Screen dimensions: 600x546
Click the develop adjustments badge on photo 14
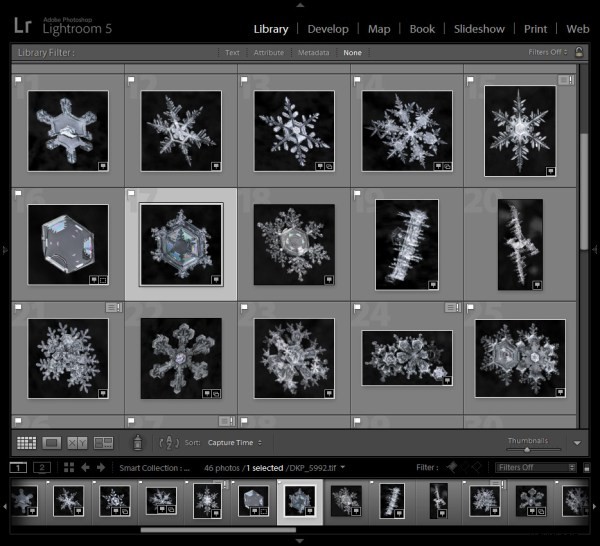447,166
